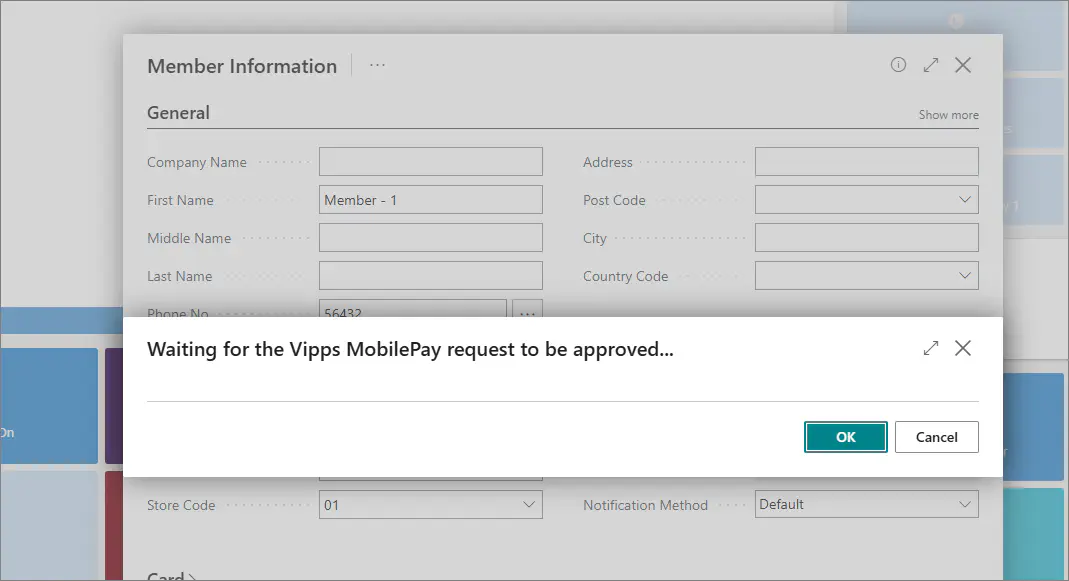This screenshot has width=1069, height=581.
Task: Open the Notification Method dropdown showing Default
Action: 965,505
